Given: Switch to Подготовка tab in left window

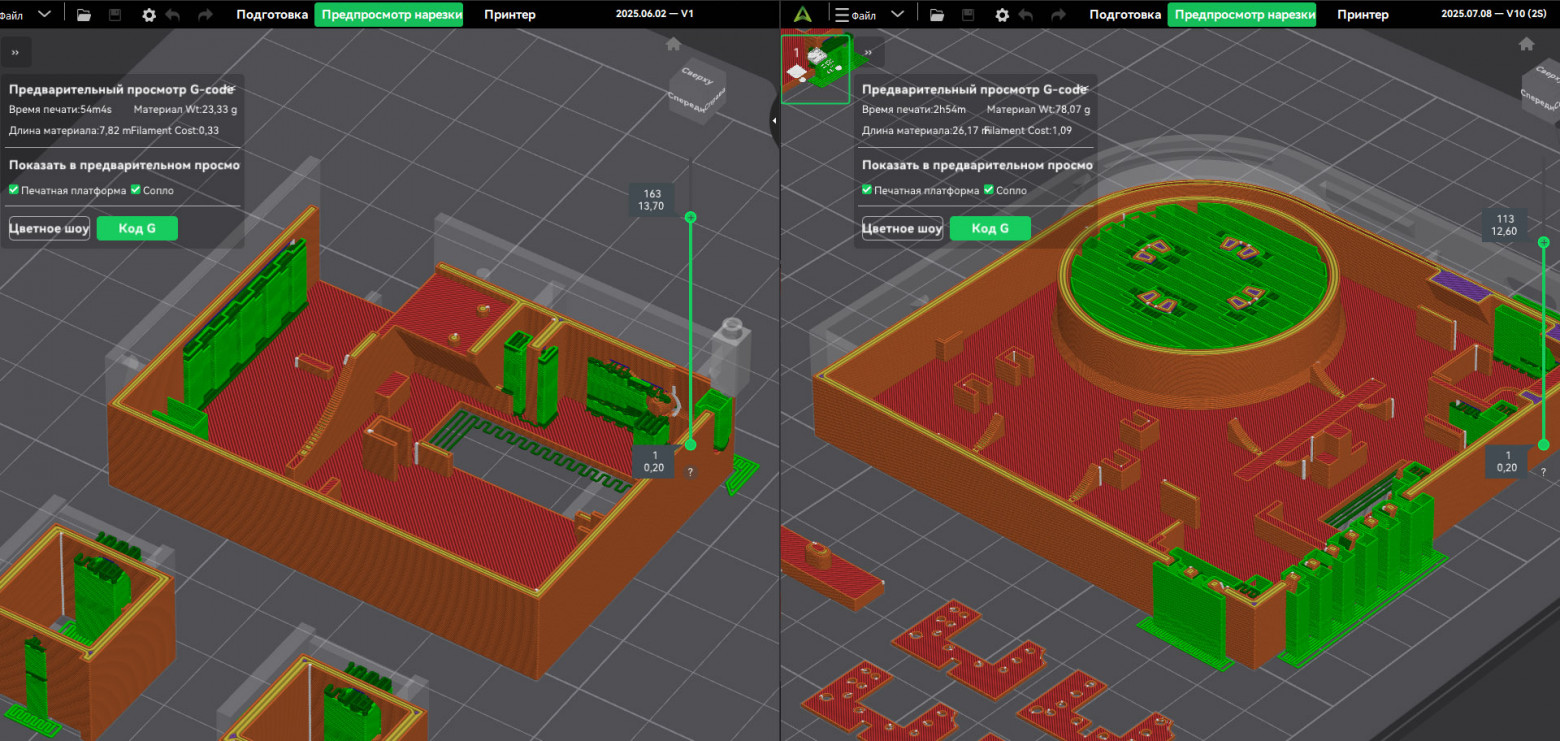Looking at the screenshot, I should 272,15.
